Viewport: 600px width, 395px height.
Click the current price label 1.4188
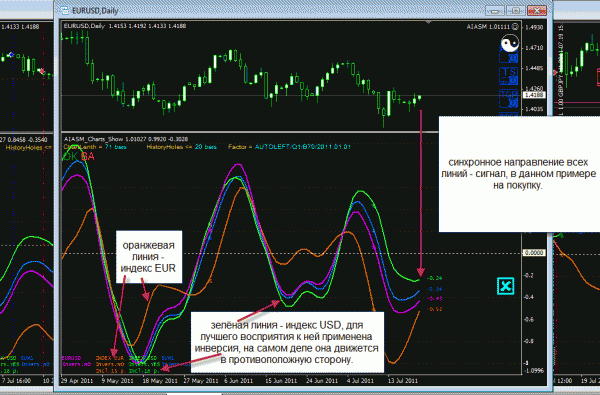pyautogui.click(x=534, y=95)
